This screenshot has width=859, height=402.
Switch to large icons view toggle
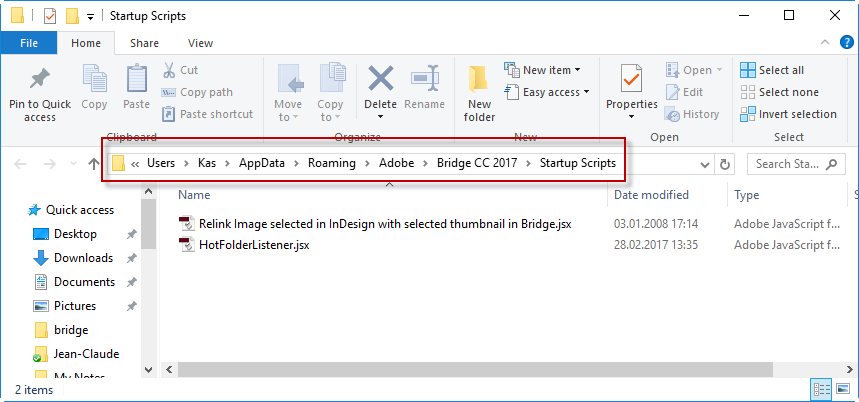[x=843, y=389]
